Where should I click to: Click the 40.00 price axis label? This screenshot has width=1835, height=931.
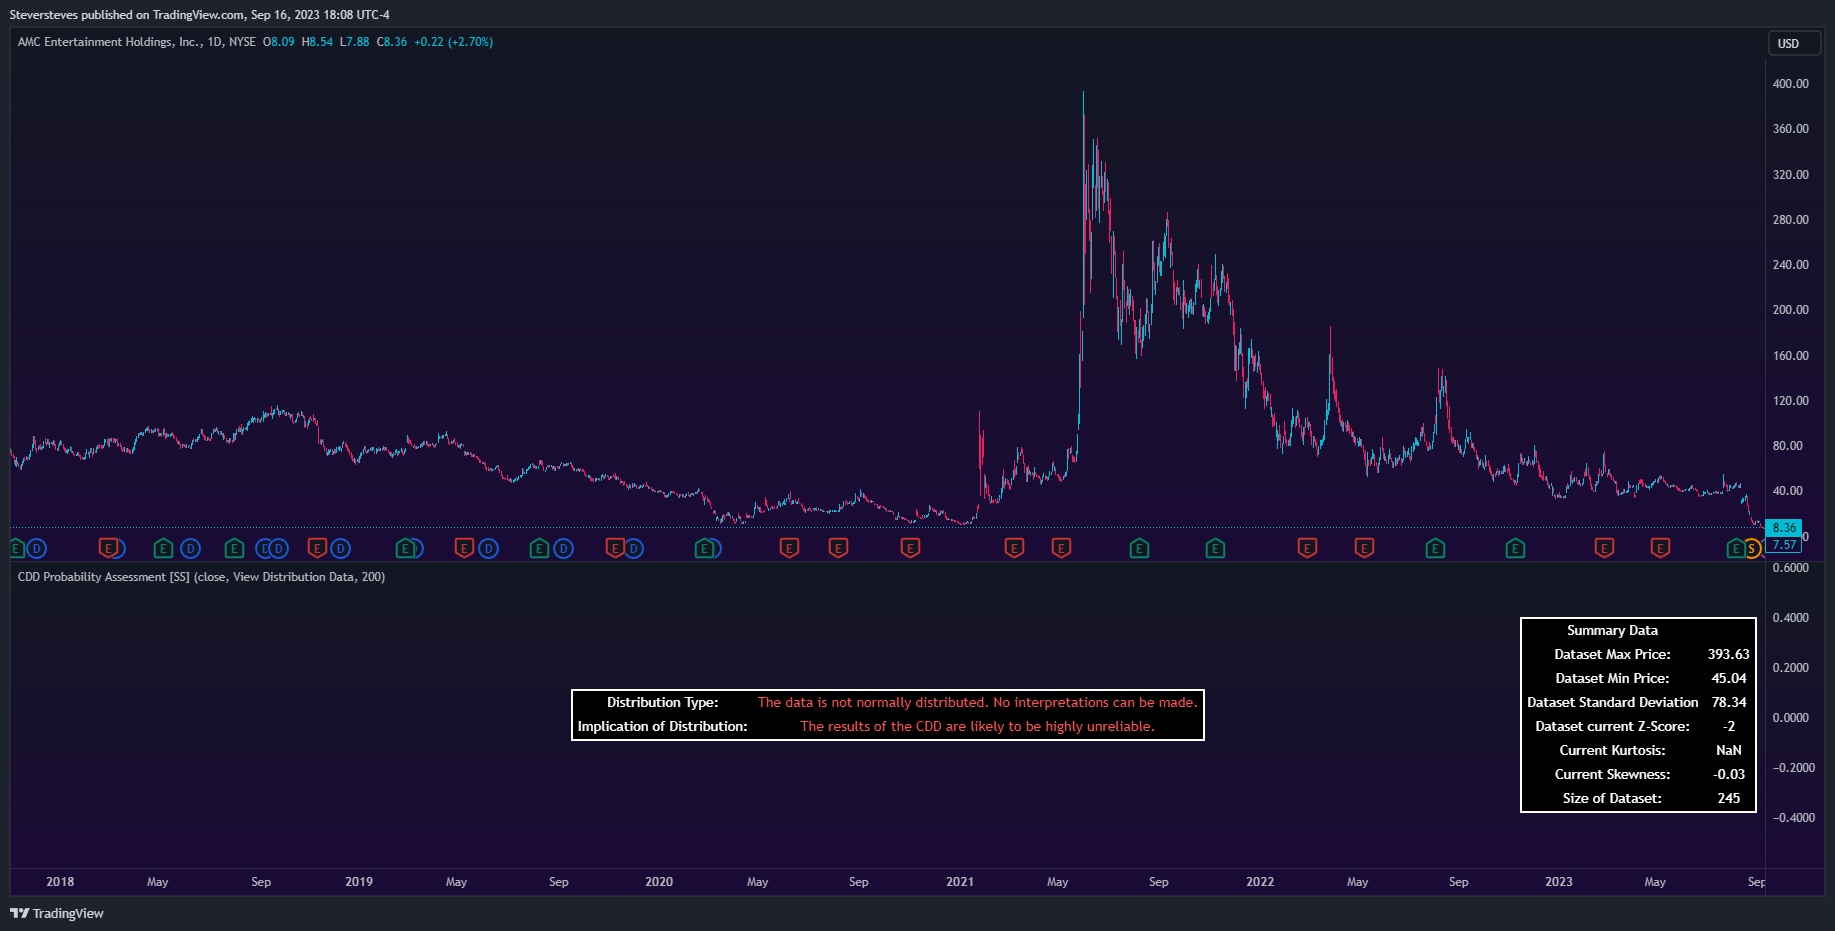(1787, 491)
